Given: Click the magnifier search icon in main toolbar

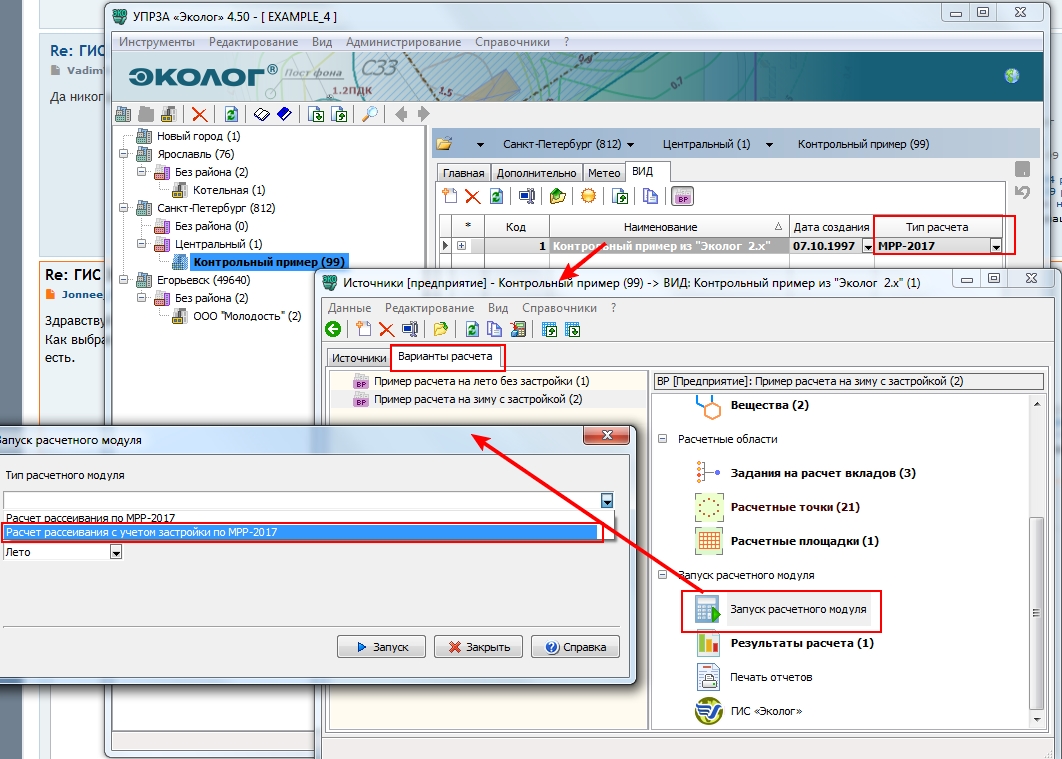Looking at the screenshot, I should click(x=370, y=114).
